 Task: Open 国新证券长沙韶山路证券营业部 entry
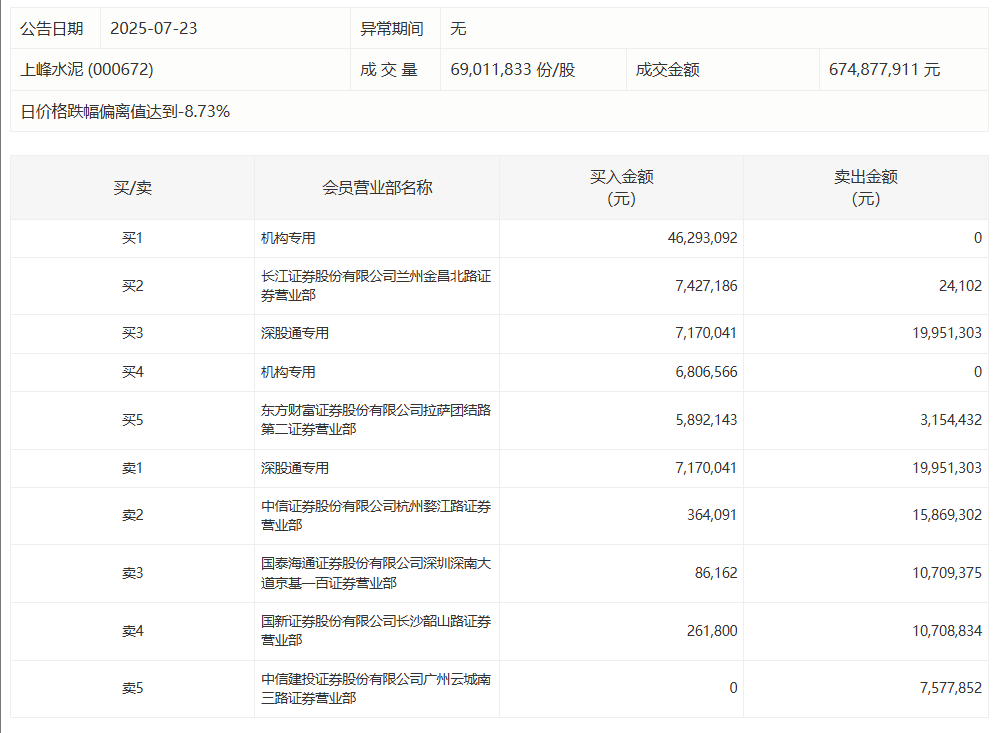click(x=376, y=631)
